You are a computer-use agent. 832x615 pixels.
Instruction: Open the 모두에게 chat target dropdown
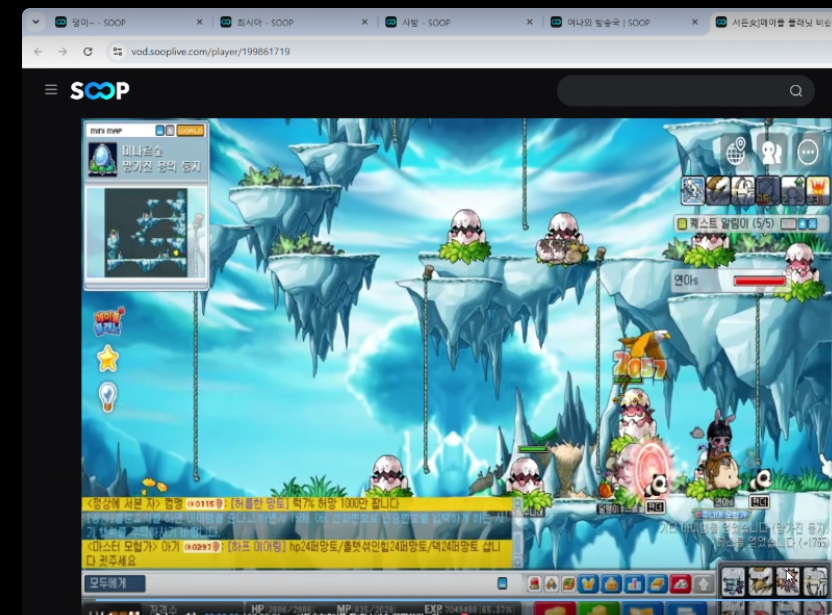point(114,583)
